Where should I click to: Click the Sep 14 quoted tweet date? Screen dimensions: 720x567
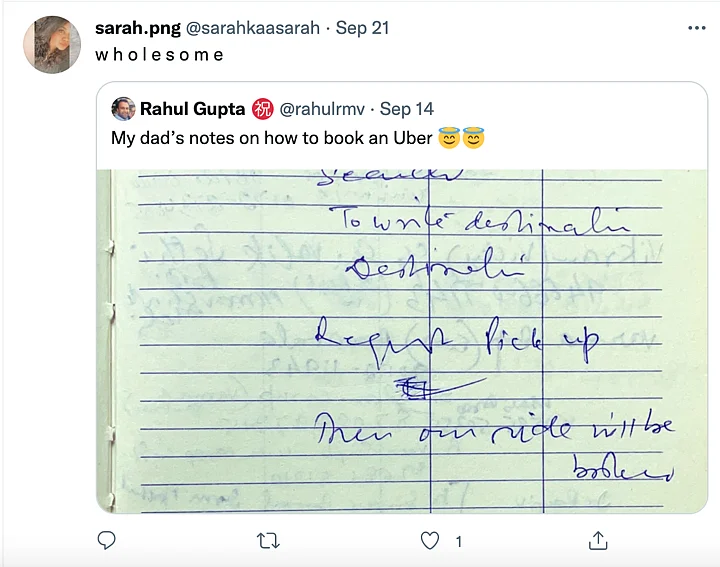coord(406,109)
